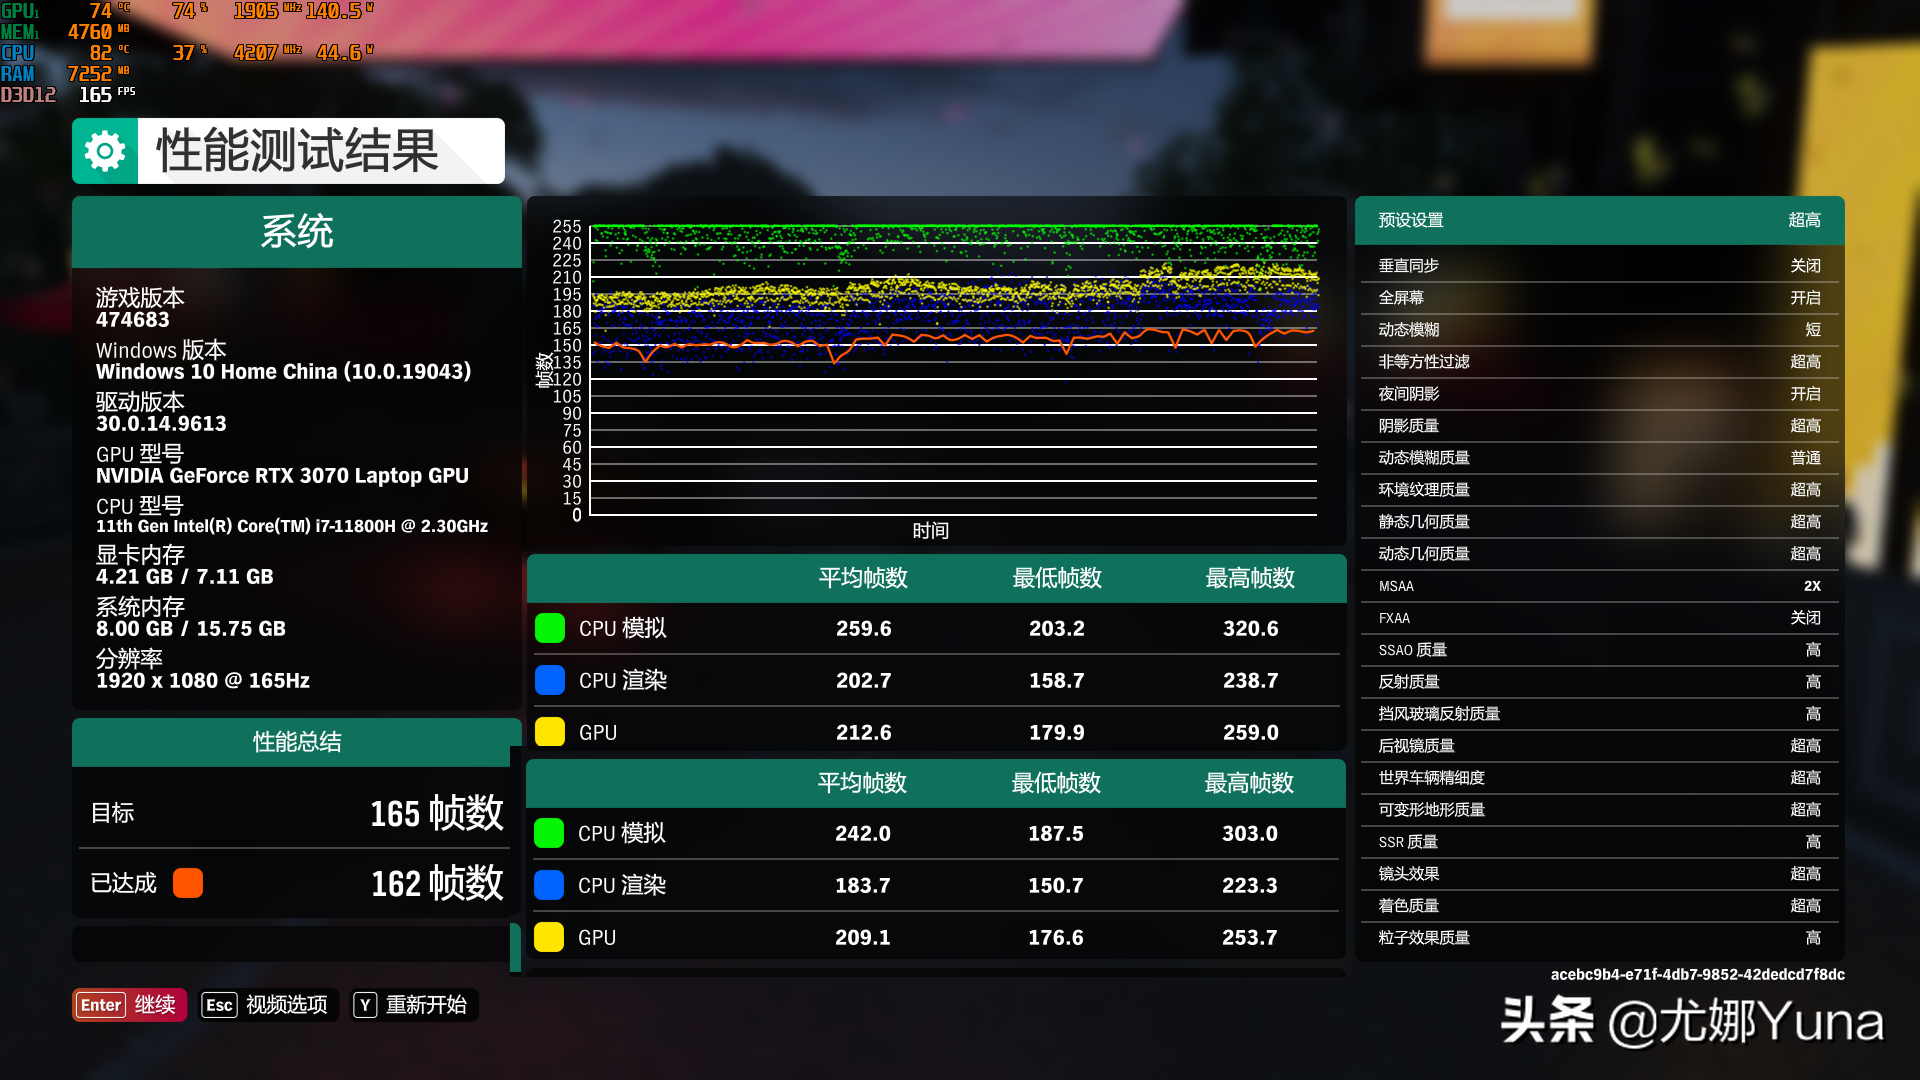Click the blue CPU 渲染 swatch with 202.7 average
The width and height of the screenshot is (1920, 1080).
[550, 680]
